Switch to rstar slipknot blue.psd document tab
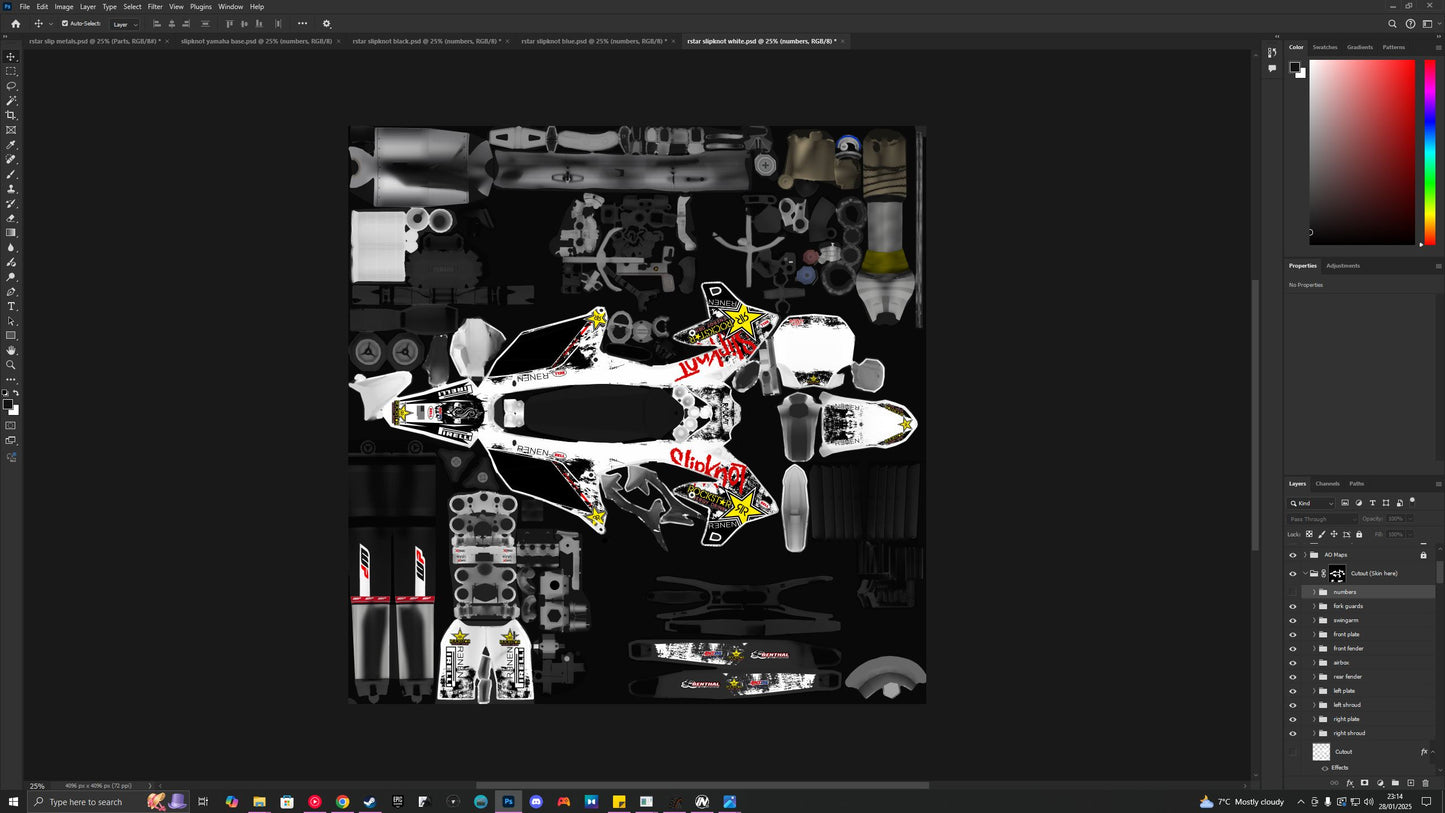The height and width of the screenshot is (813, 1445). coord(593,41)
